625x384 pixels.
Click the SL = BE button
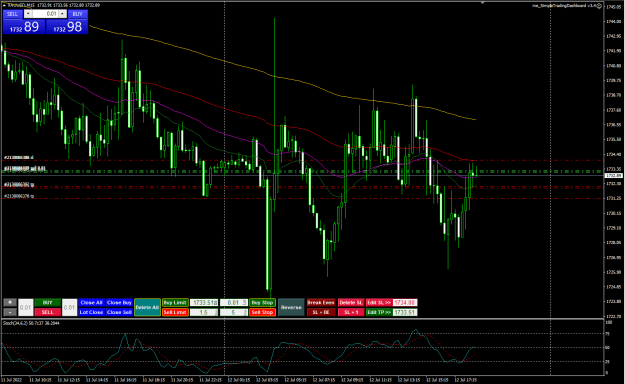[x=321, y=312]
